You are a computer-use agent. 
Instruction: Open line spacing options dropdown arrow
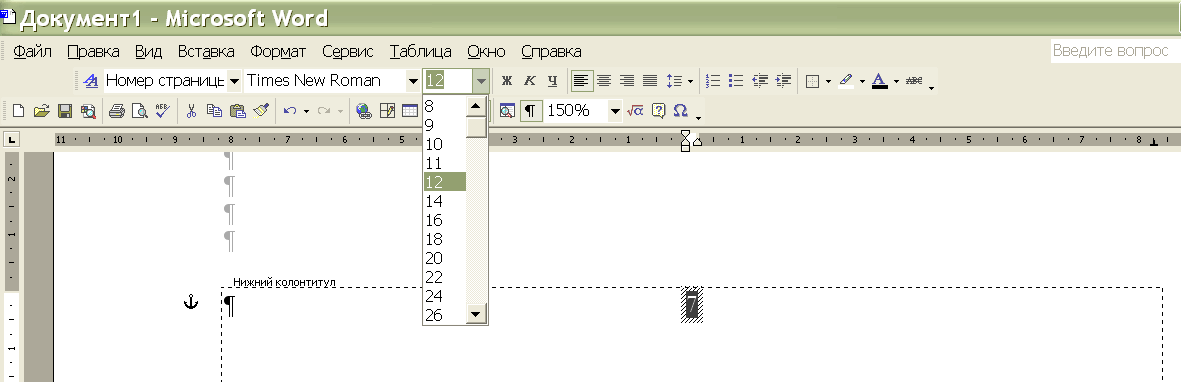tap(690, 81)
